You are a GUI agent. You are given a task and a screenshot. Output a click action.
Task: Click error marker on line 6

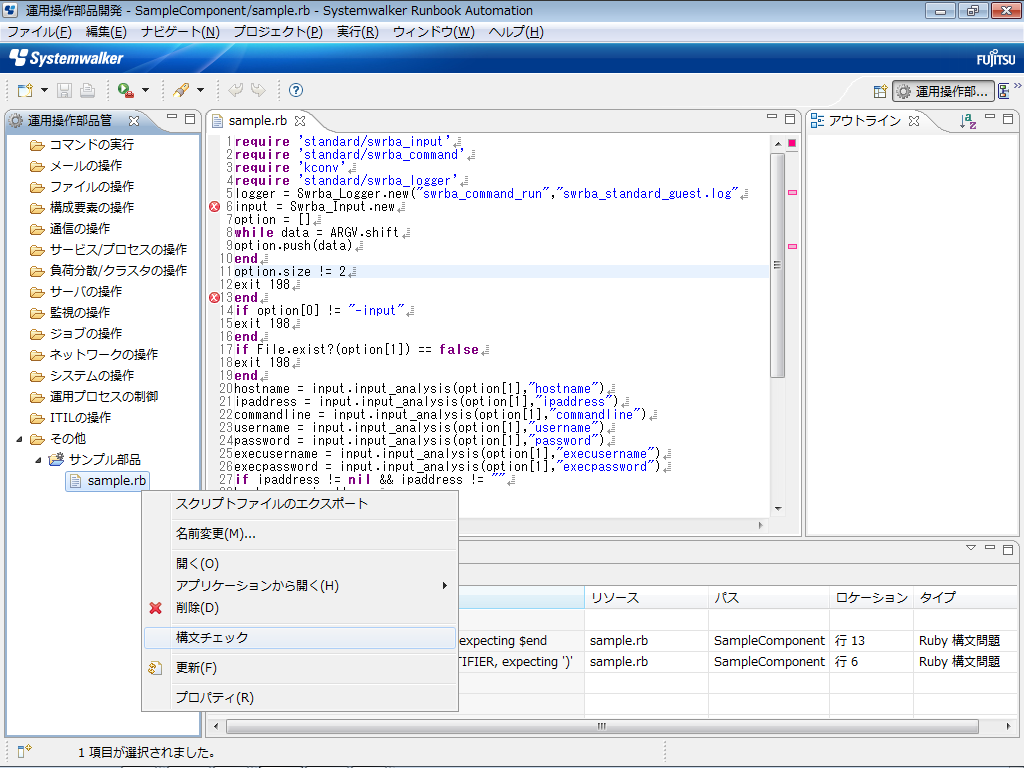214,207
